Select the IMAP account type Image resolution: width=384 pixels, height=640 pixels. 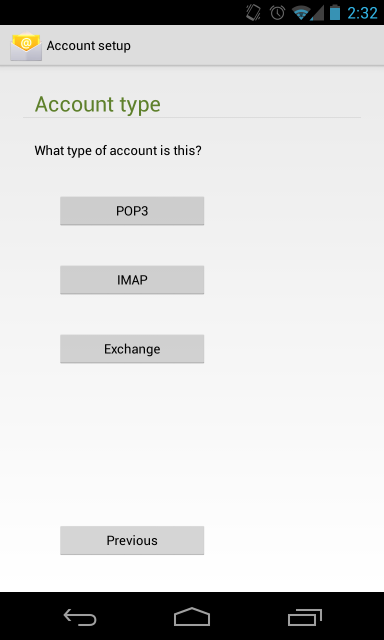[132, 280]
